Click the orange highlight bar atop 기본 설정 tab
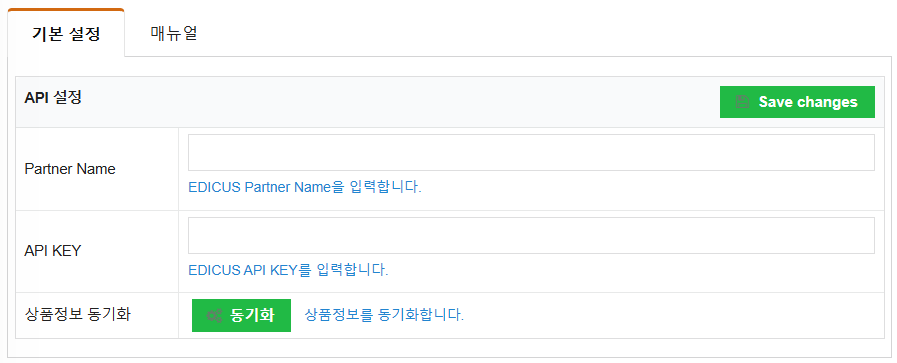Screen dimensions: 897x363 [66, 10]
